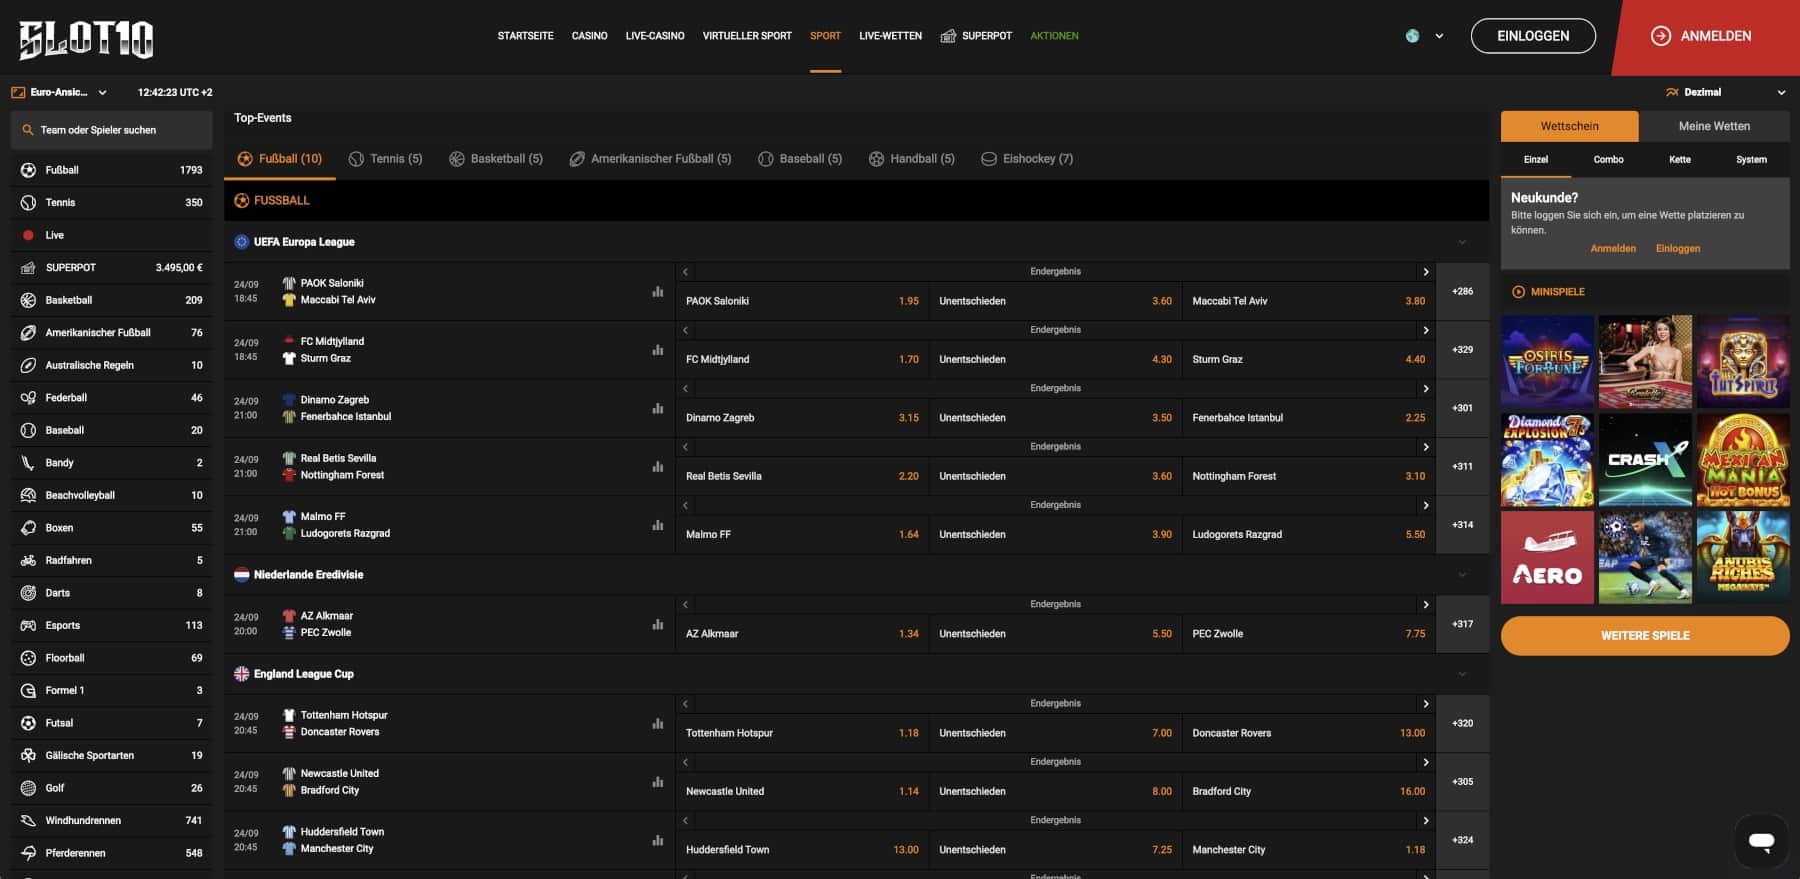Open Live section in sidebar
Image resolution: width=1800 pixels, height=879 pixels.
coord(111,235)
